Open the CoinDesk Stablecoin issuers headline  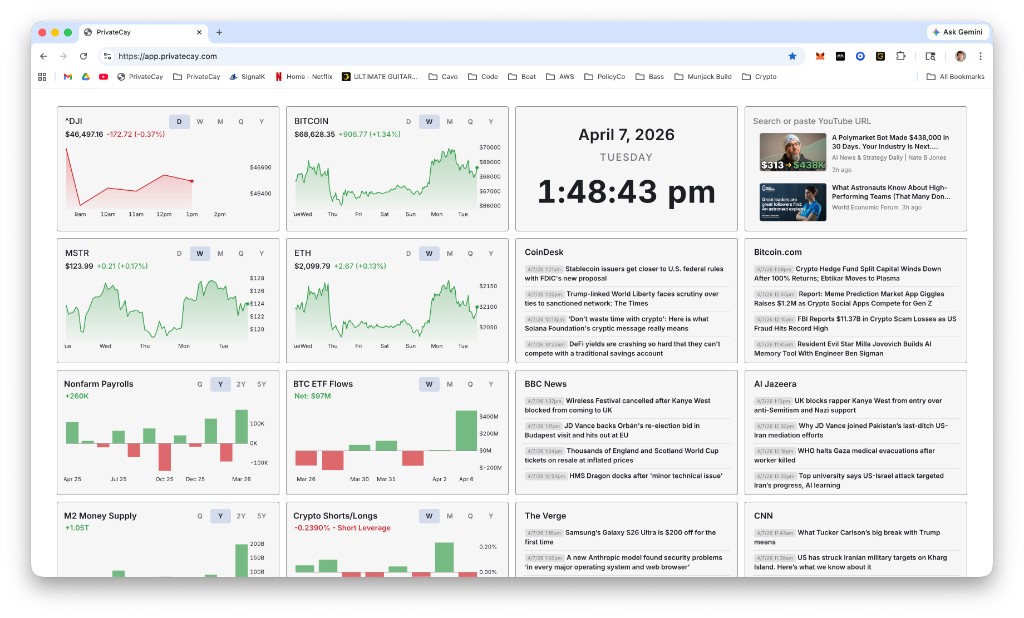pos(640,271)
